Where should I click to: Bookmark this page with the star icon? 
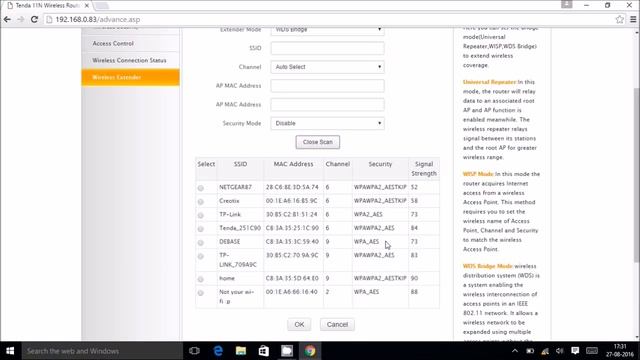coord(620,19)
